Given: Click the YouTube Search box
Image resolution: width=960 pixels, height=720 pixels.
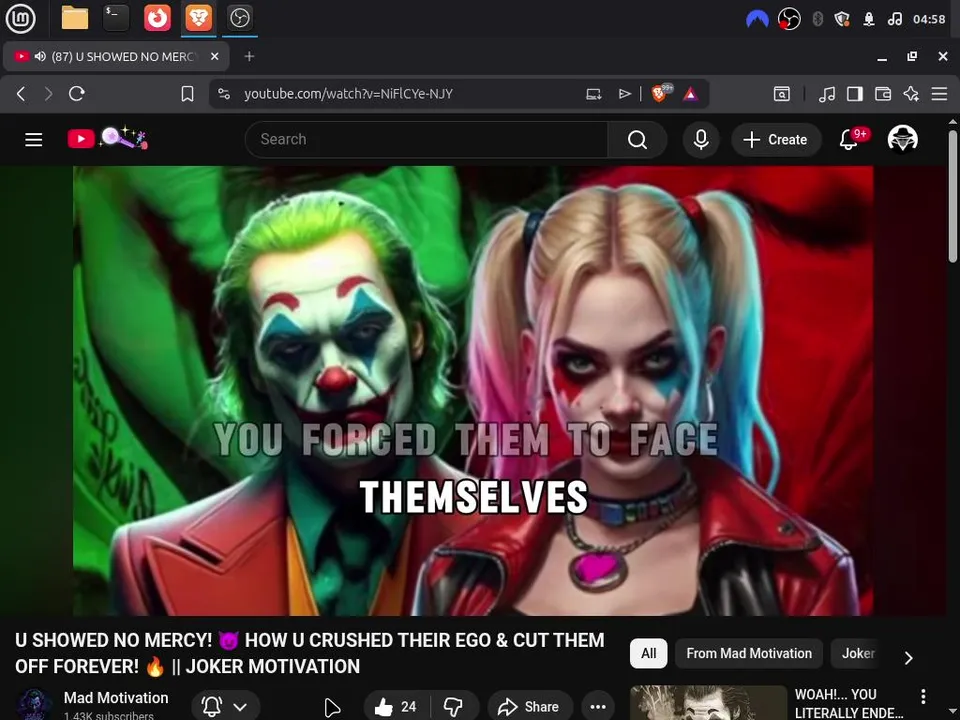Looking at the screenshot, I should coord(426,140).
